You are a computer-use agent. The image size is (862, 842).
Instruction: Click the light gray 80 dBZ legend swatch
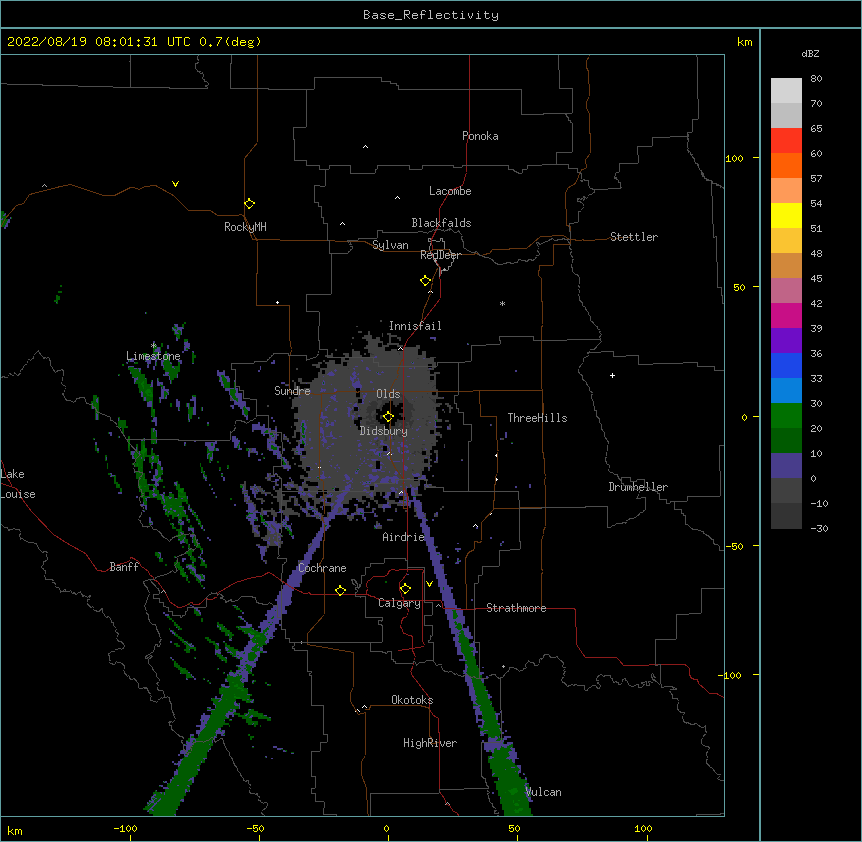[786, 90]
